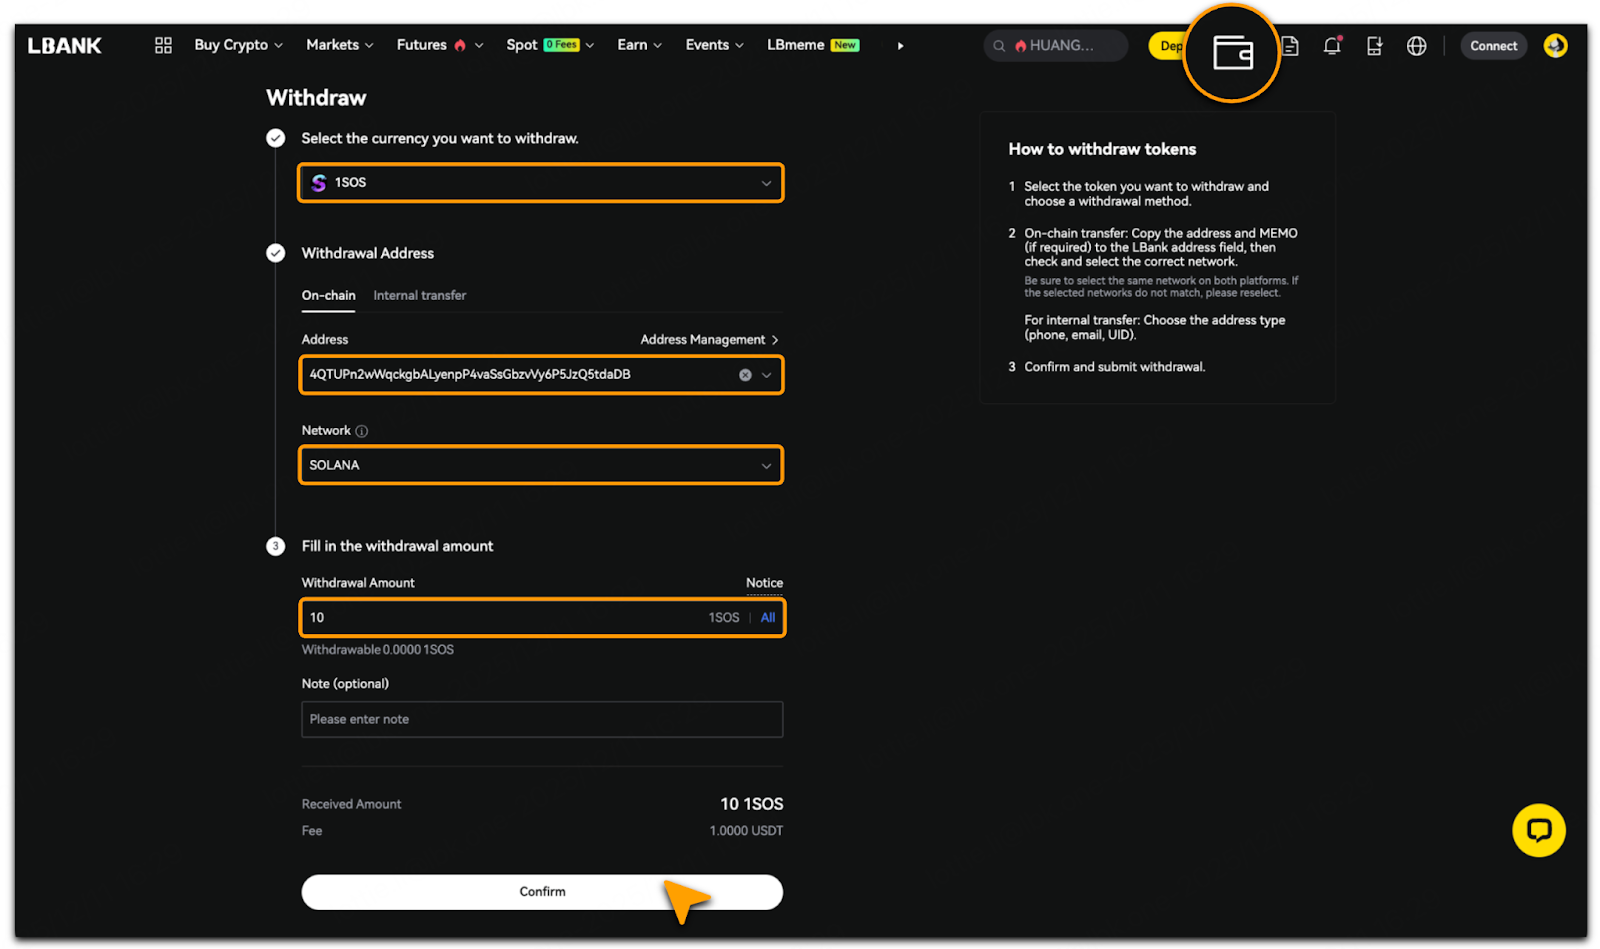Click the Network info icon
This screenshot has width=1600, height=949.
(362, 431)
